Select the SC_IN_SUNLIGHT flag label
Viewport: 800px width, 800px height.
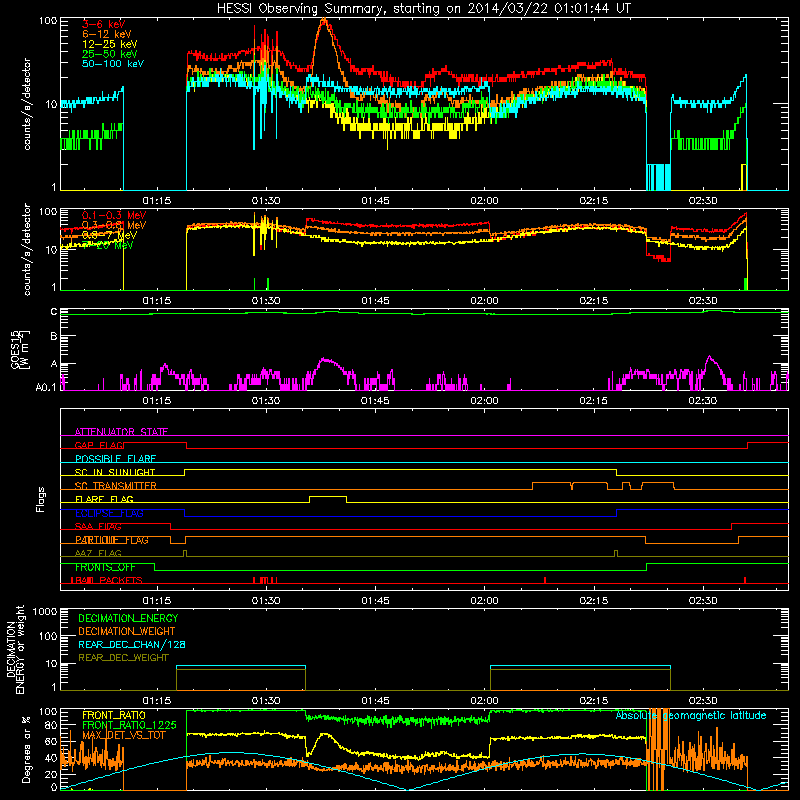tap(115, 472)
